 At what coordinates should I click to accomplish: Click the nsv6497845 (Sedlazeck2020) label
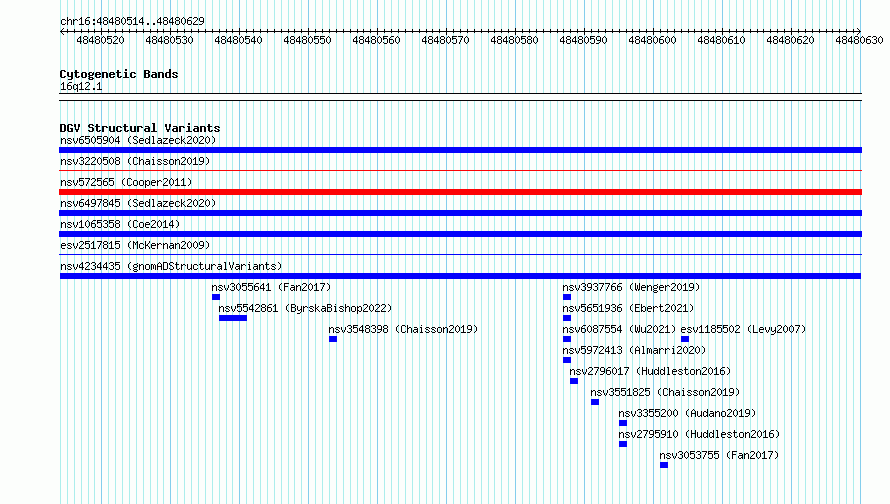pos(138,203)
